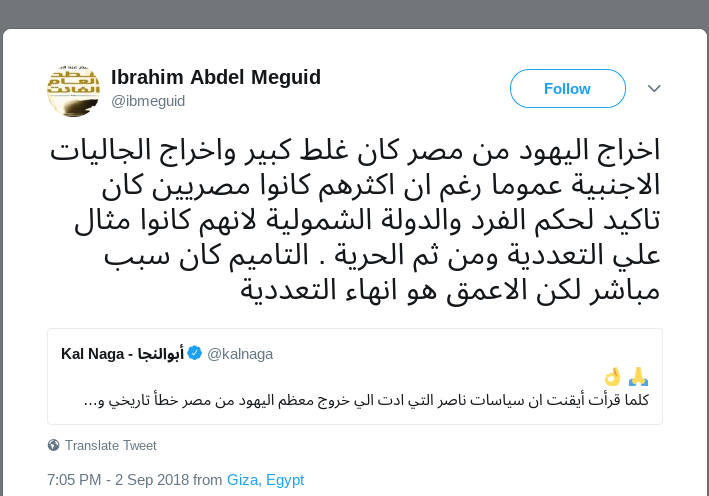709x496 pixels.
Task: Select the @kalnaga handle
Action: pyautogui.click(x=240, y=354)
